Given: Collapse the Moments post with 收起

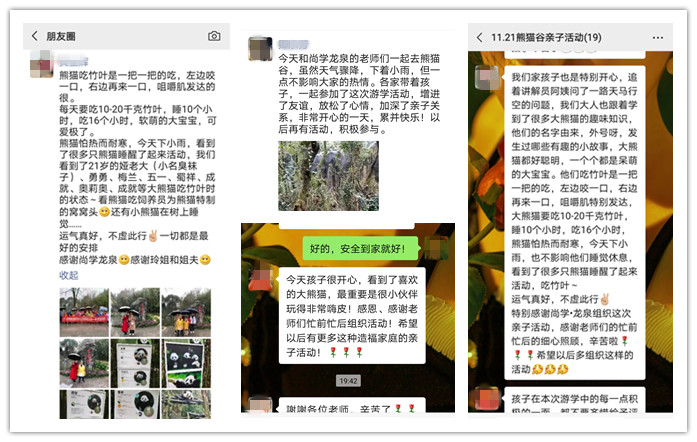Looking at the screenshot, I should tap(68, 275).
